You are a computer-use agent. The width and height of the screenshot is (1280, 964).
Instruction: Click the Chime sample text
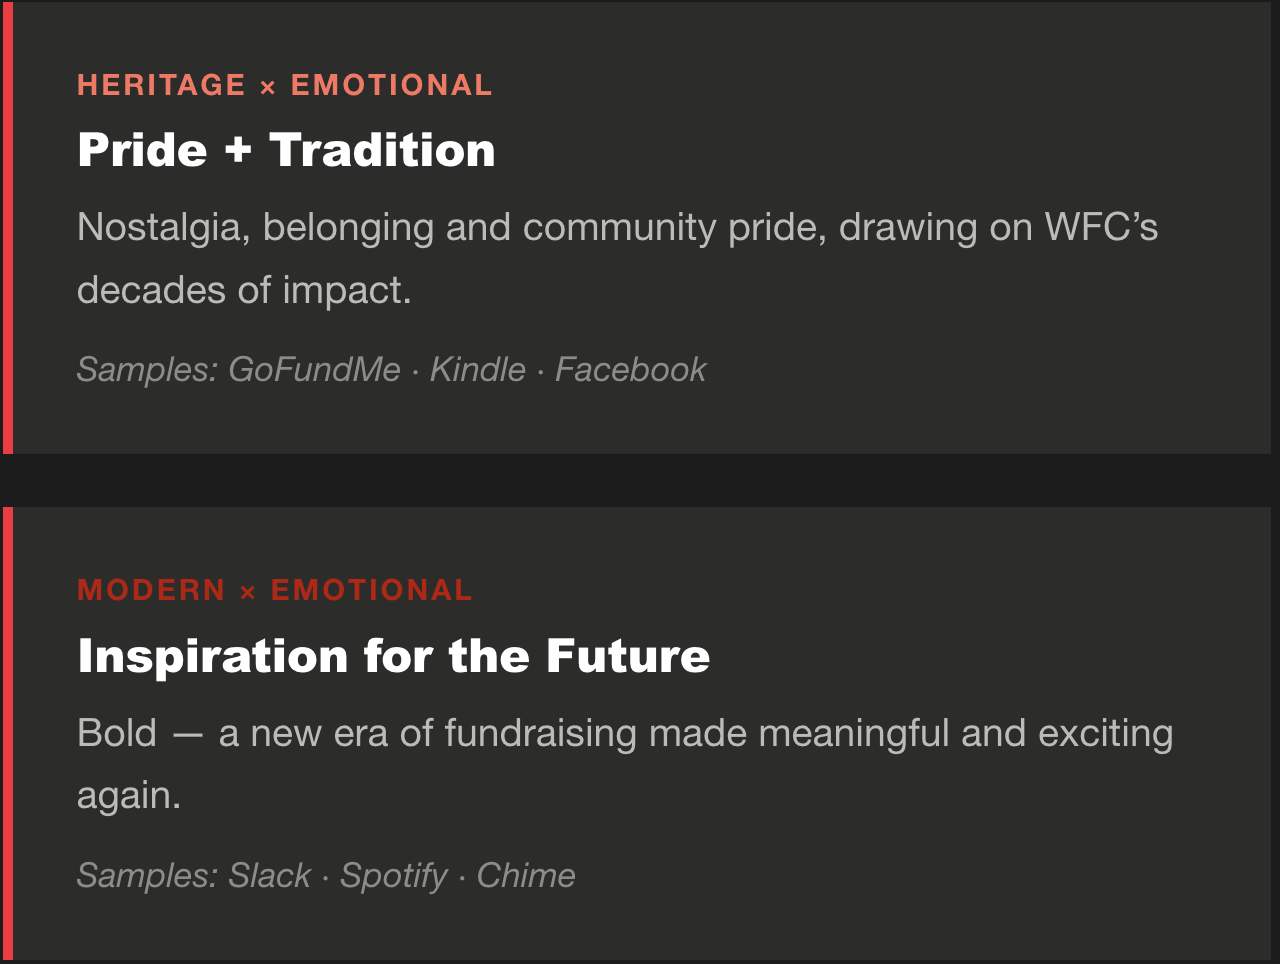point(526,876)
